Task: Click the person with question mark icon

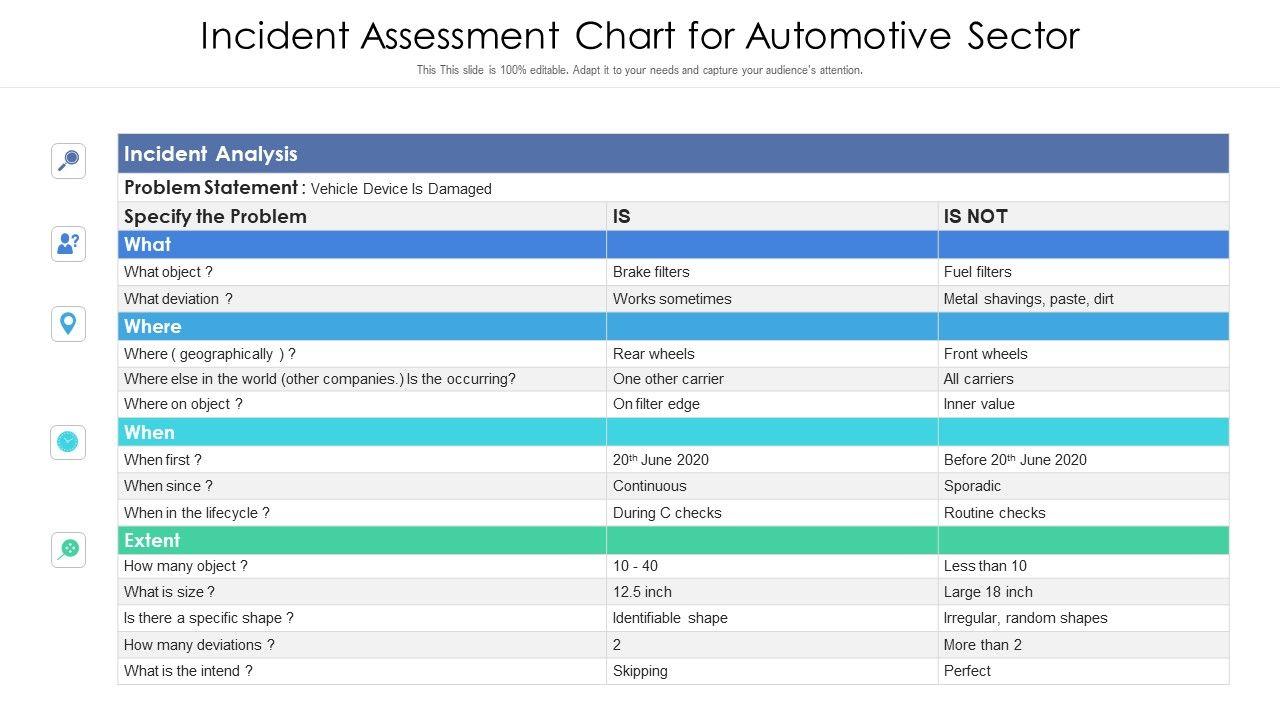Action: tap(69, 243)
